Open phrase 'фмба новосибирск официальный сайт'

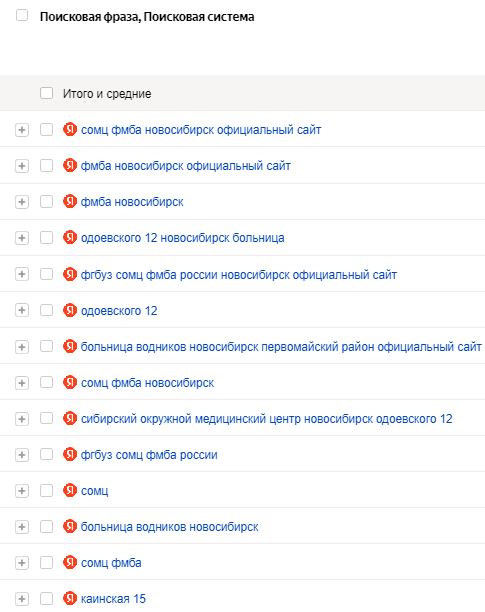coord(186,166)
